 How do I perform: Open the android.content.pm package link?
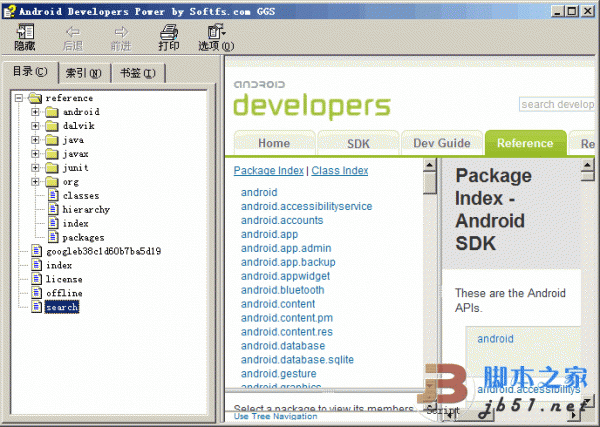tap(287, 318)
